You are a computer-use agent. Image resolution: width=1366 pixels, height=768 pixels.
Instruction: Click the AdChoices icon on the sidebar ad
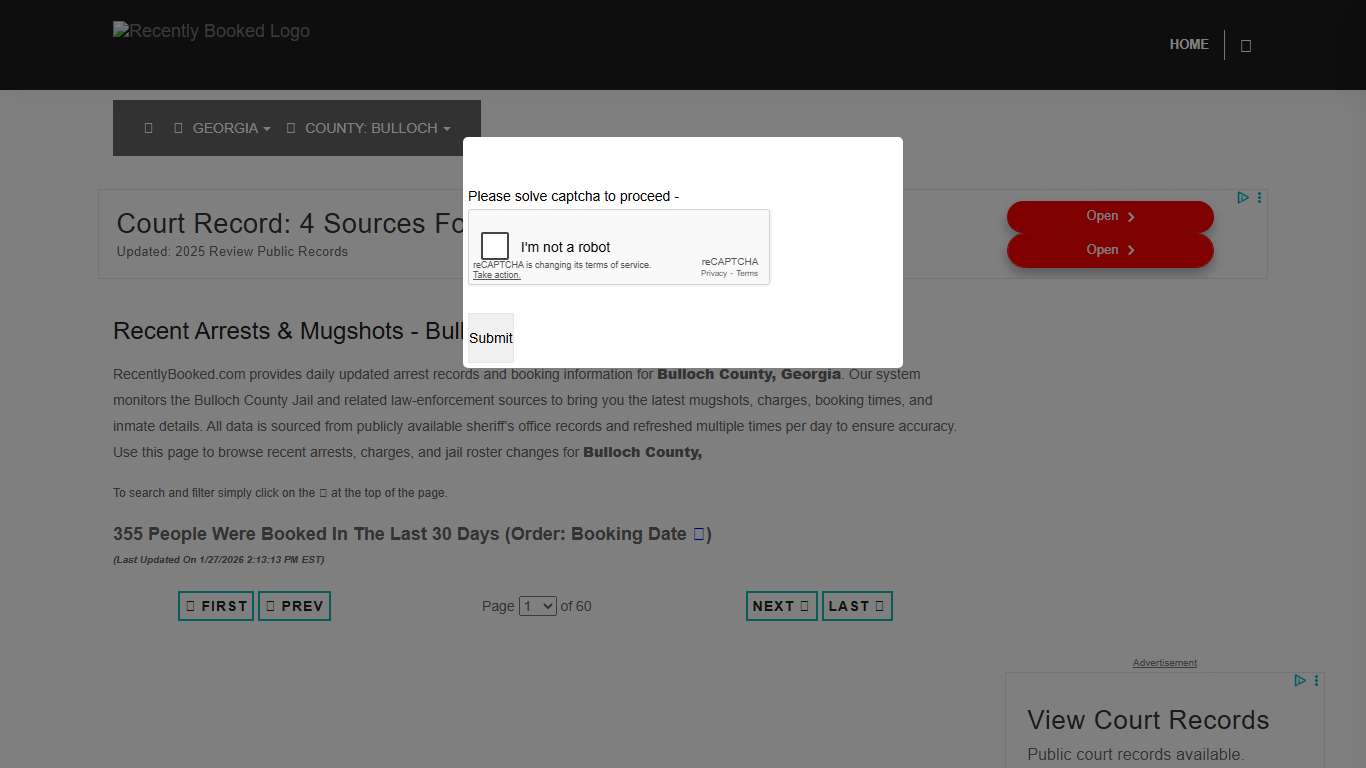(x=1299, y=680)
